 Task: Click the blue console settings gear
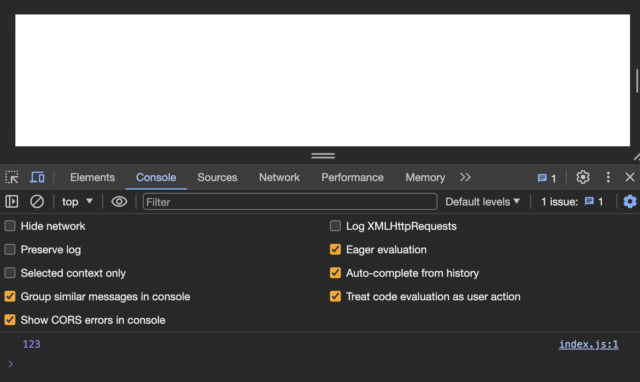click(630, 202)
